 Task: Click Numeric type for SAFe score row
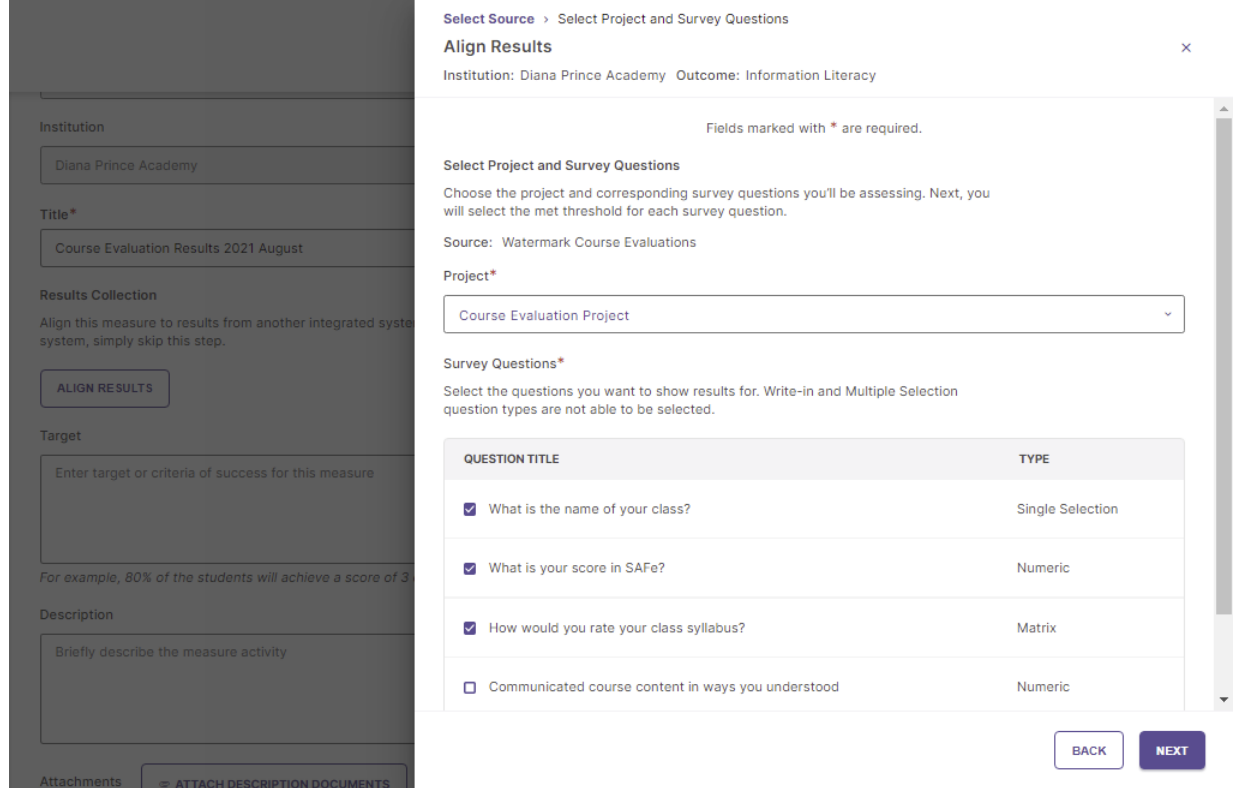1043,568
